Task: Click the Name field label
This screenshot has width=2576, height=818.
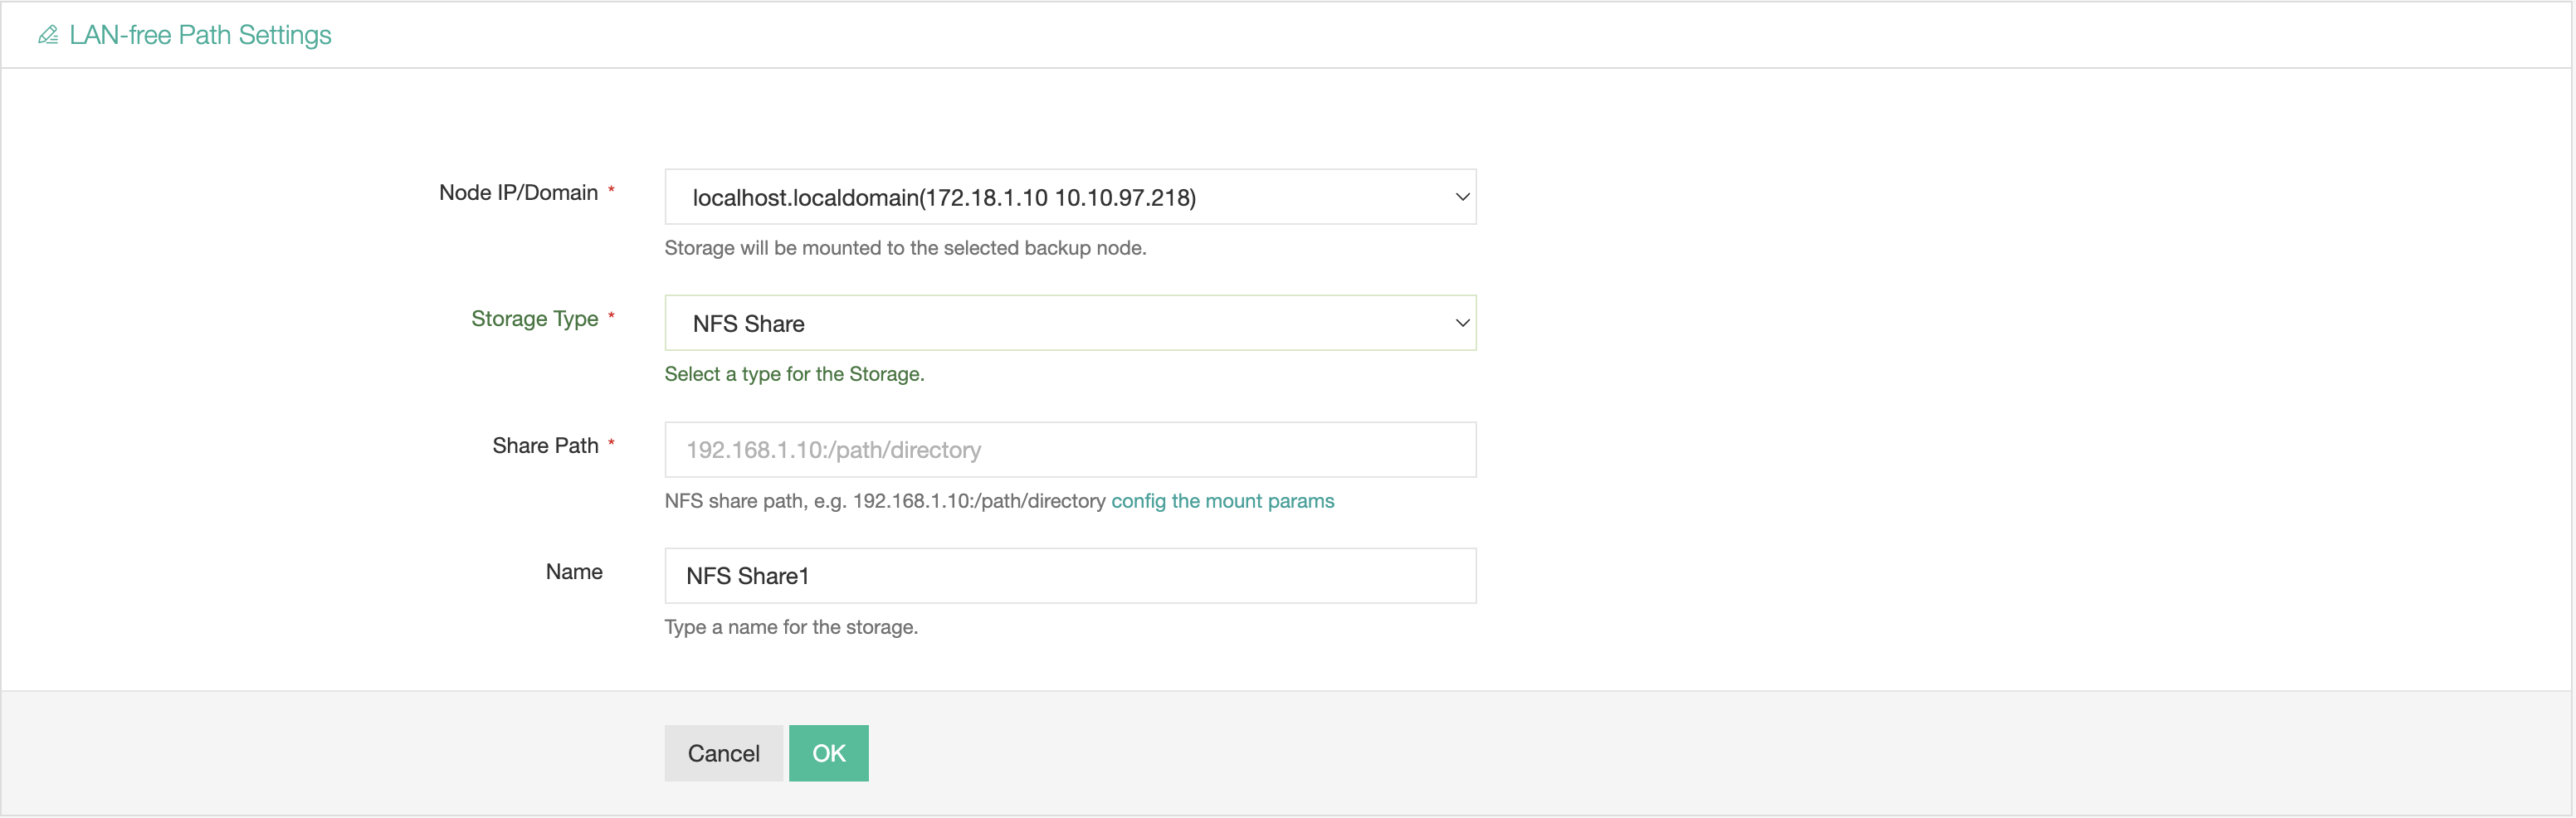Action: 574,572
